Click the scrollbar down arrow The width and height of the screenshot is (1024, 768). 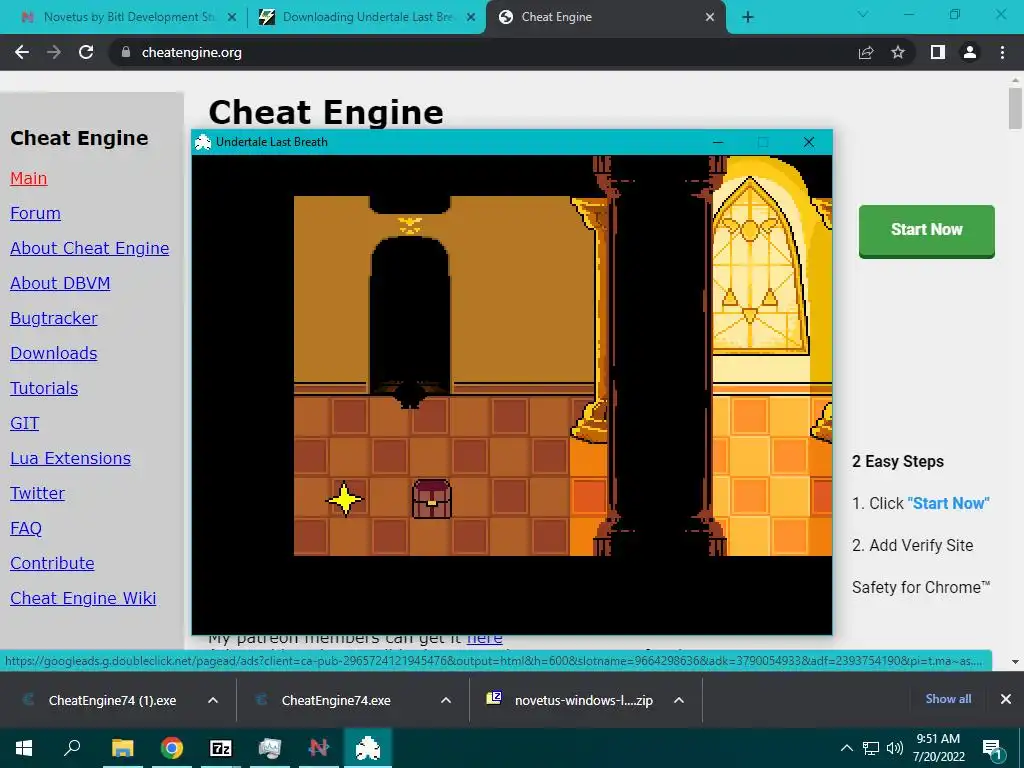pyautogui.click(x=1015, y=662)
